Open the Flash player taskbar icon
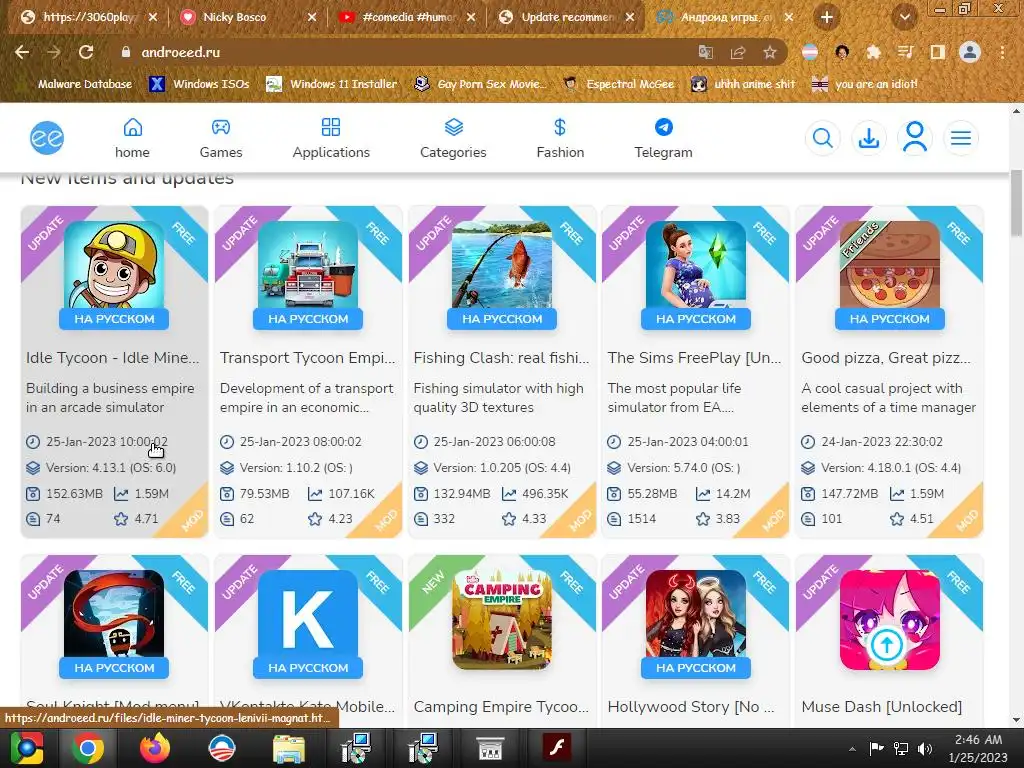This screenshot has width=1024, height=768. [x=557, y=748]
